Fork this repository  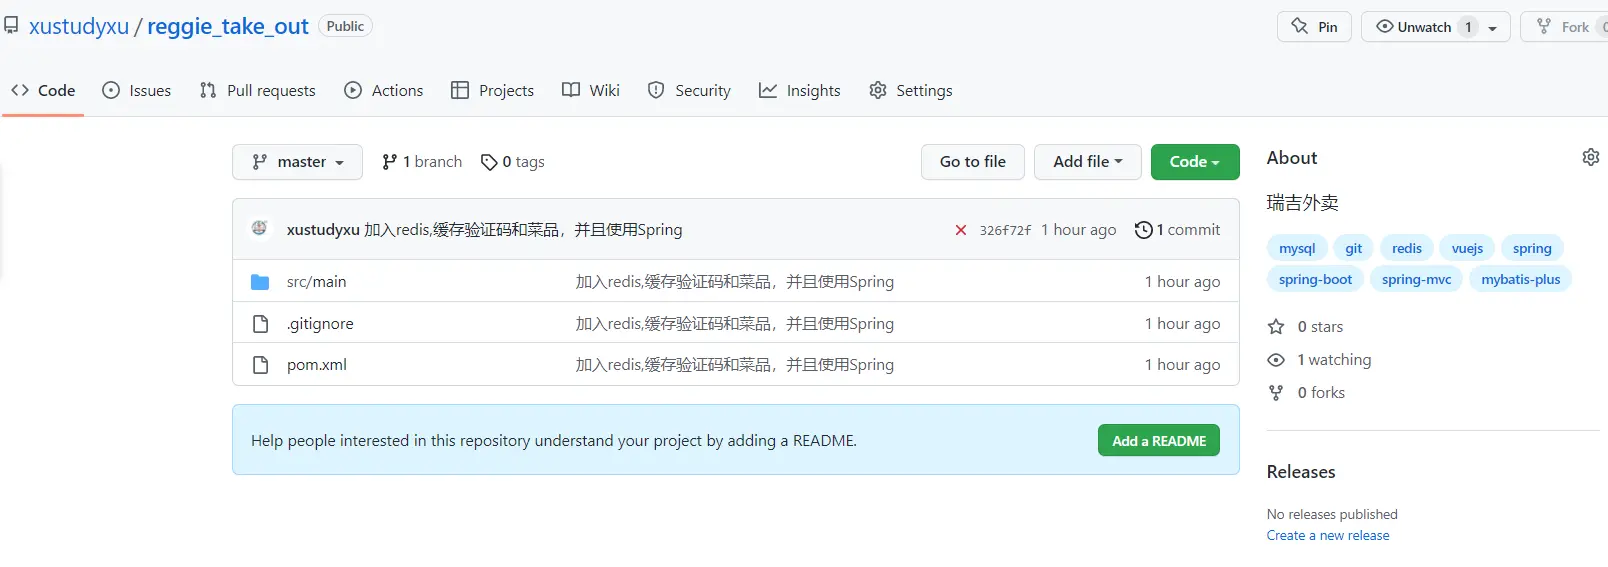tap(1565, 27)
